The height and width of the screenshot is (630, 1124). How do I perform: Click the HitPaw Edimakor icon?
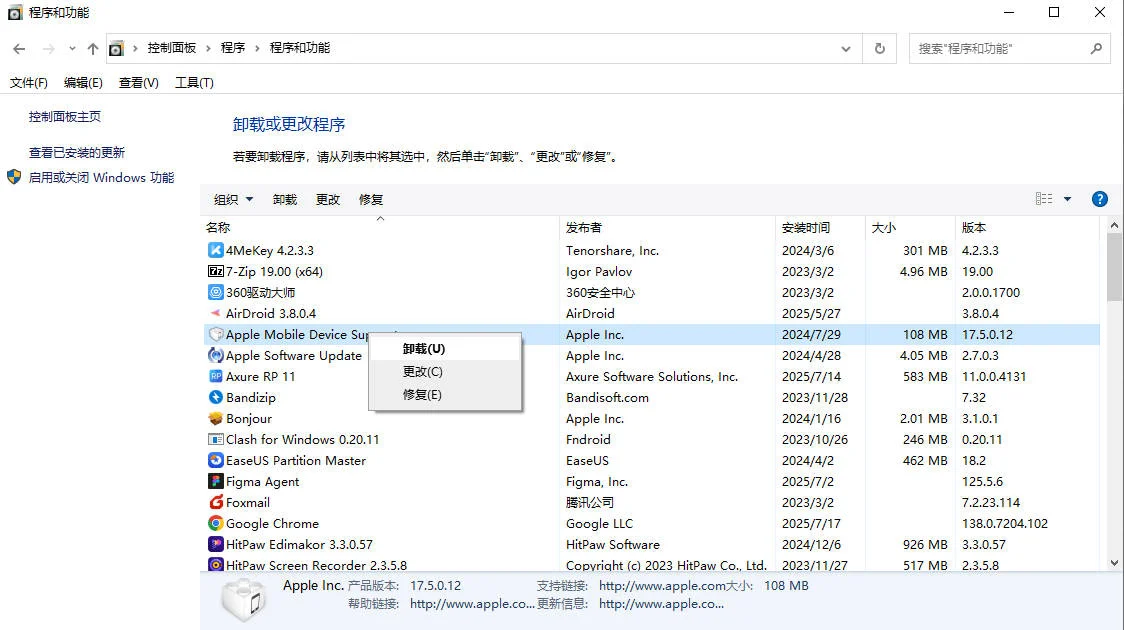click(x=215, y=544)
